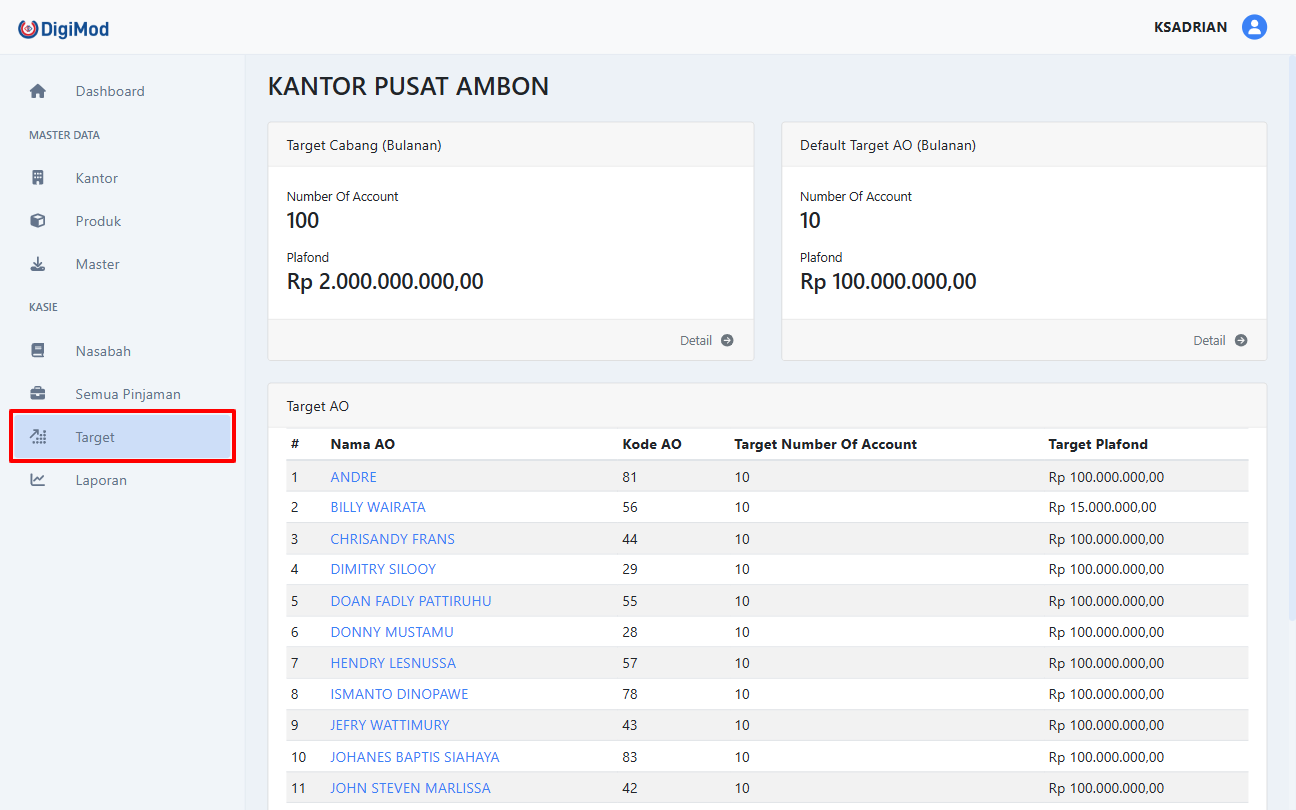Select the Target Number Of Account column header

tap(825, 444)
